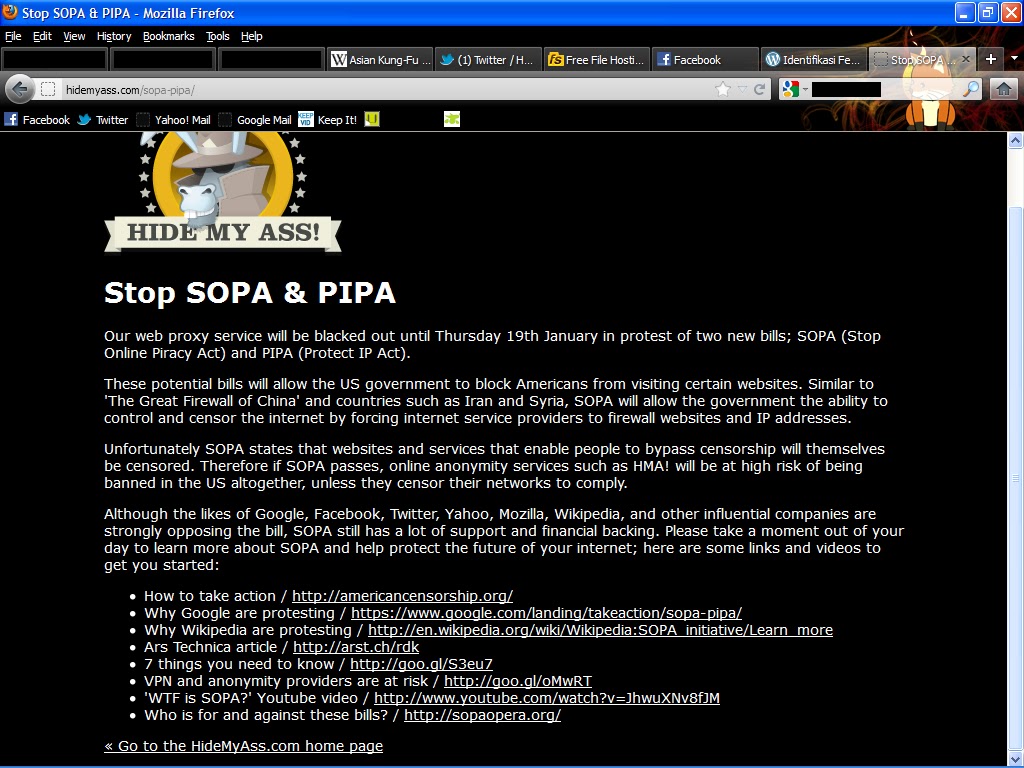This screenshot has height=768, width=1024.
Task: Bookmark this page with the star icon
Action: 722,89
